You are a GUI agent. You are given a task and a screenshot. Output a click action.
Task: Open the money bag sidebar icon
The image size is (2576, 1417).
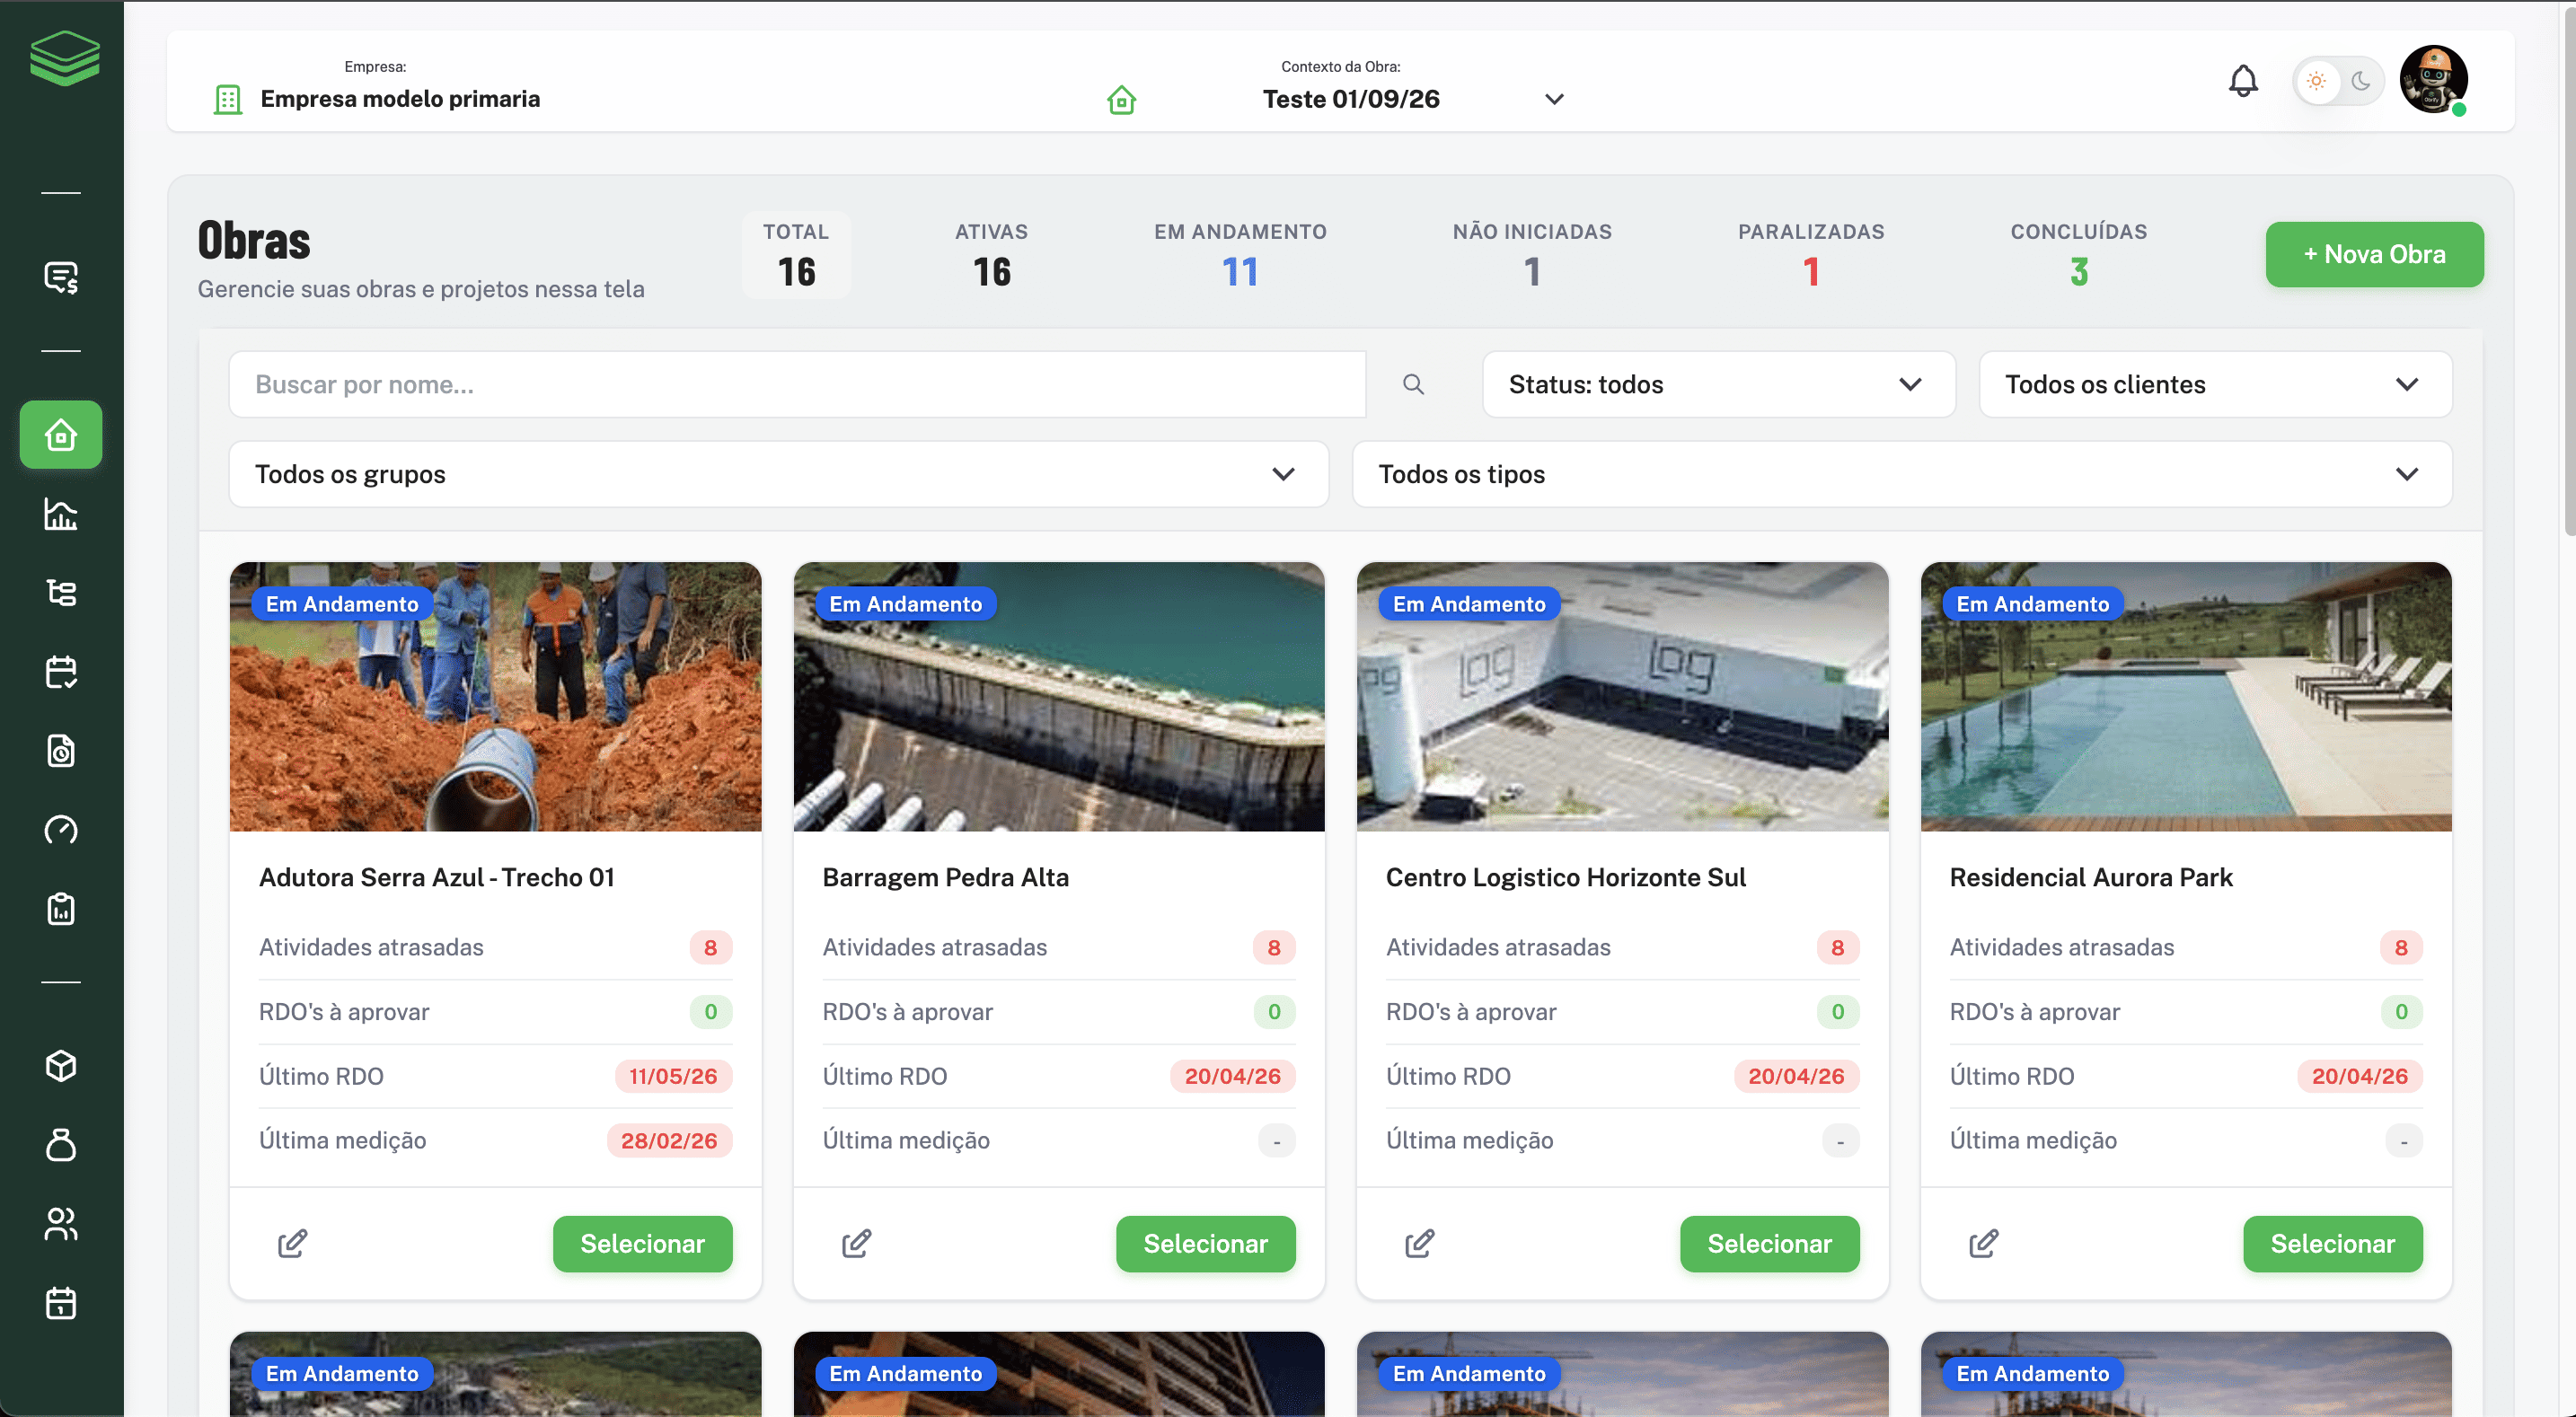click(61, 1145)
